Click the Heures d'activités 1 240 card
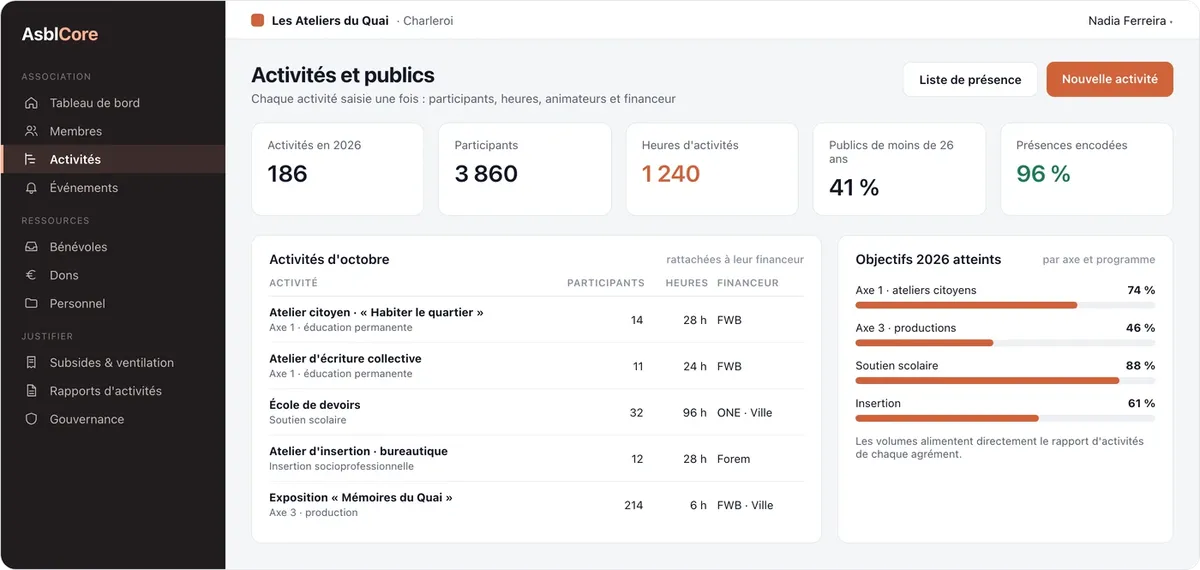1200x570 pixels. [712, 169]
